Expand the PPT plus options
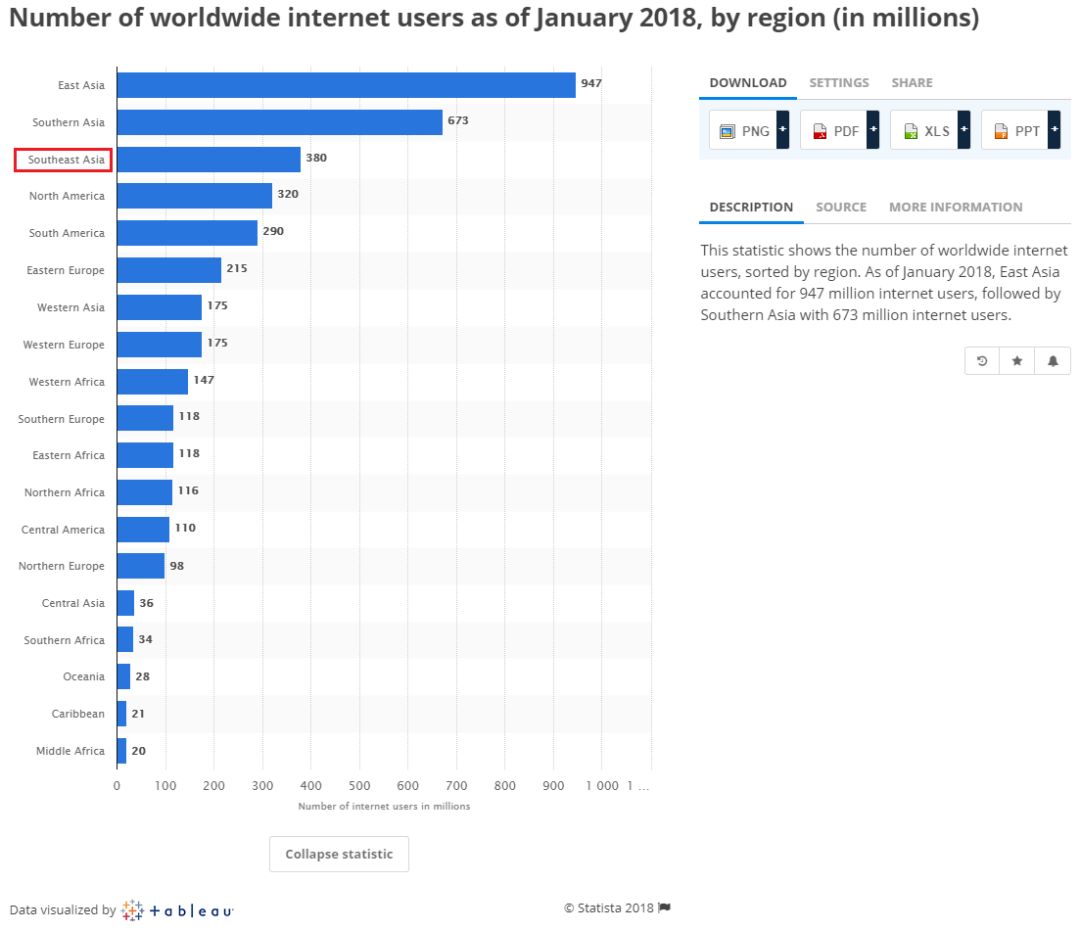The image size is (1080, 930). 1054,130
